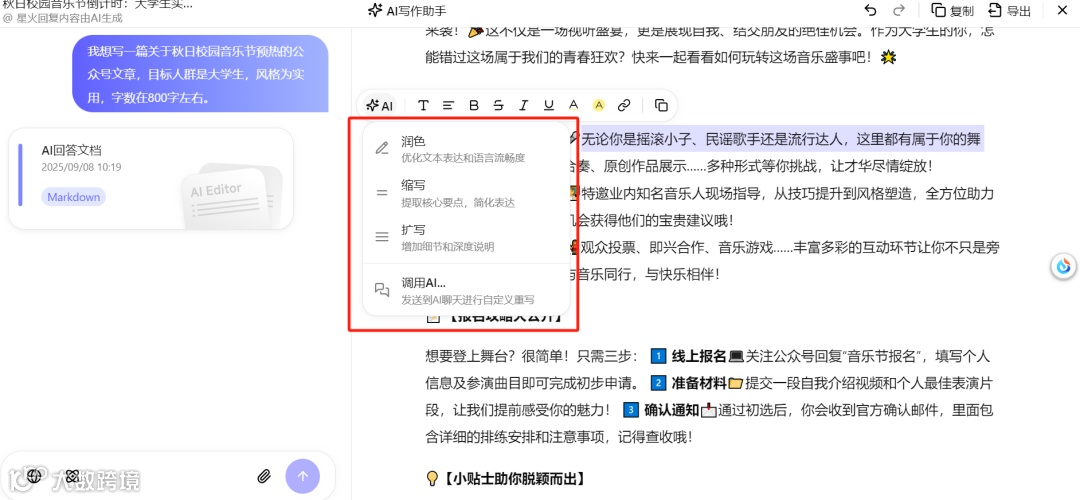Open the font color picker
Viewport: 1080px width, 500px height.
(573, 105)
